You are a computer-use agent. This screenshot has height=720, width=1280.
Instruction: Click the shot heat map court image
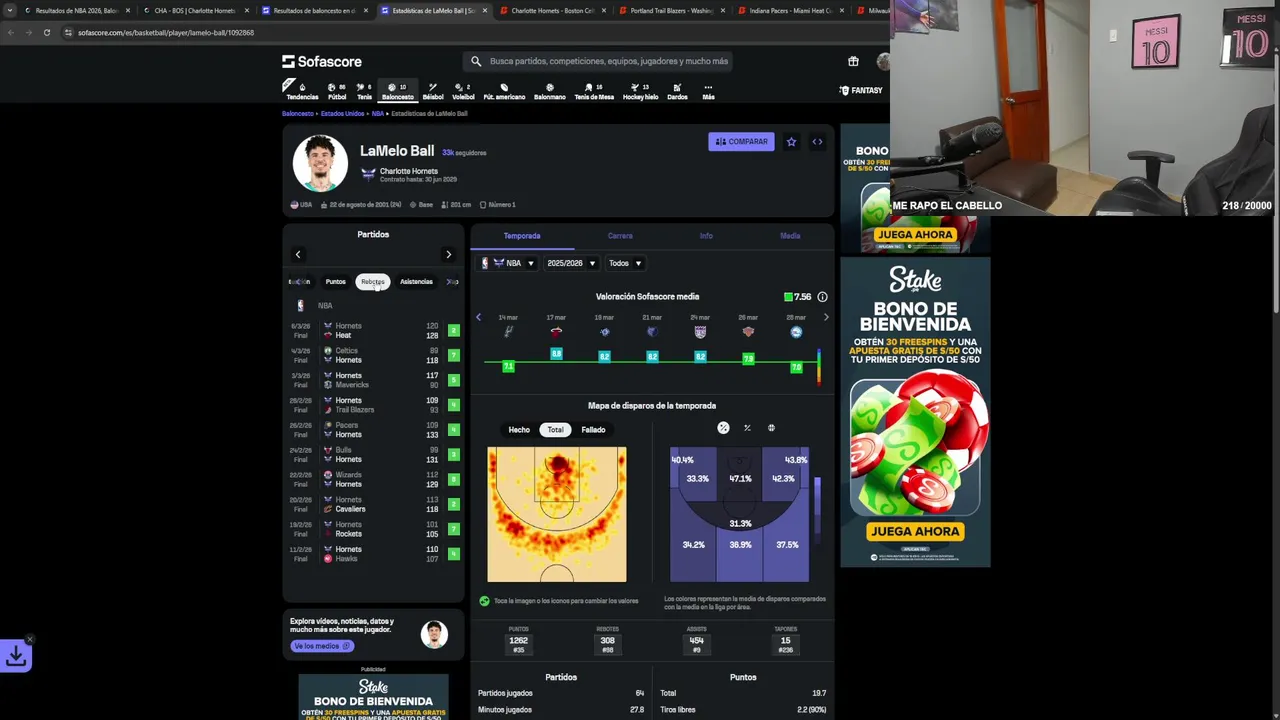click(557, 514)
